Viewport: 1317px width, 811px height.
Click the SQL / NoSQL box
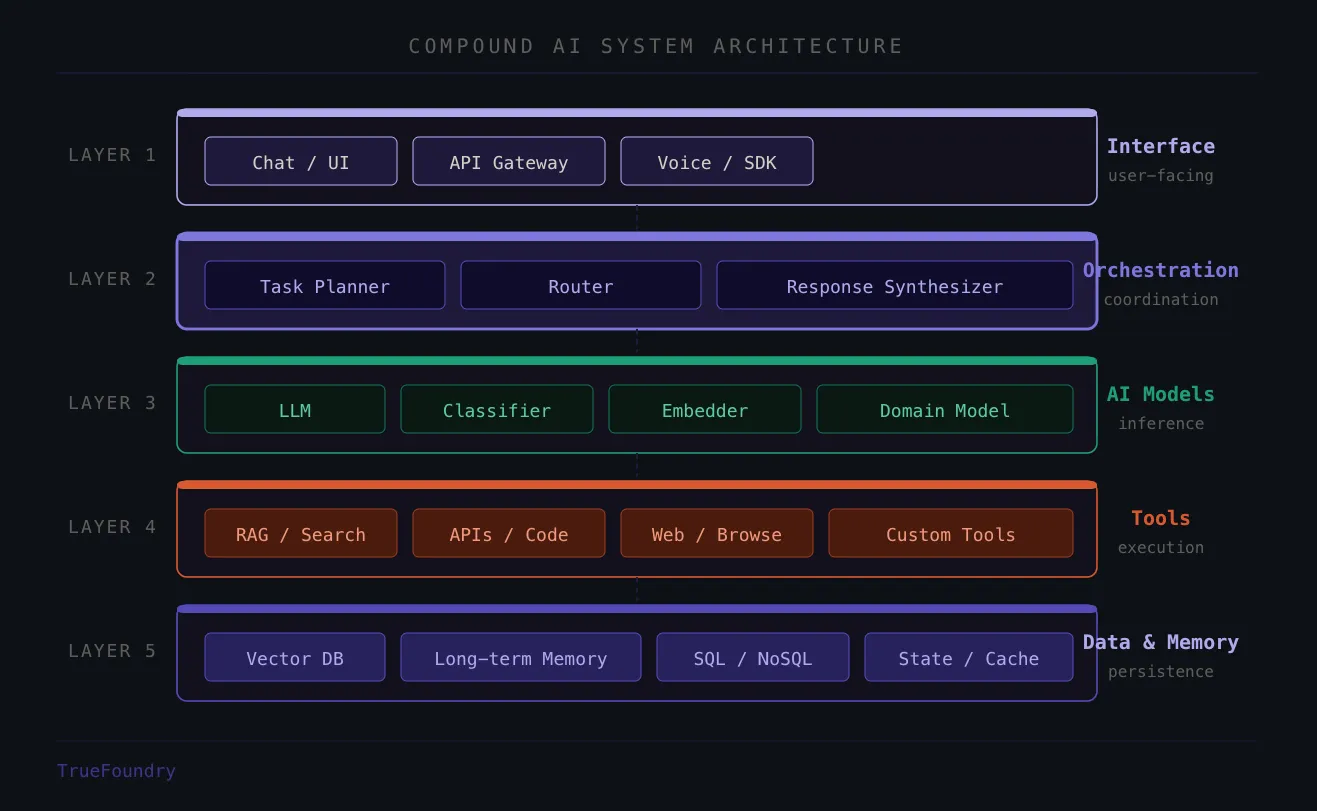pos(753,657)
